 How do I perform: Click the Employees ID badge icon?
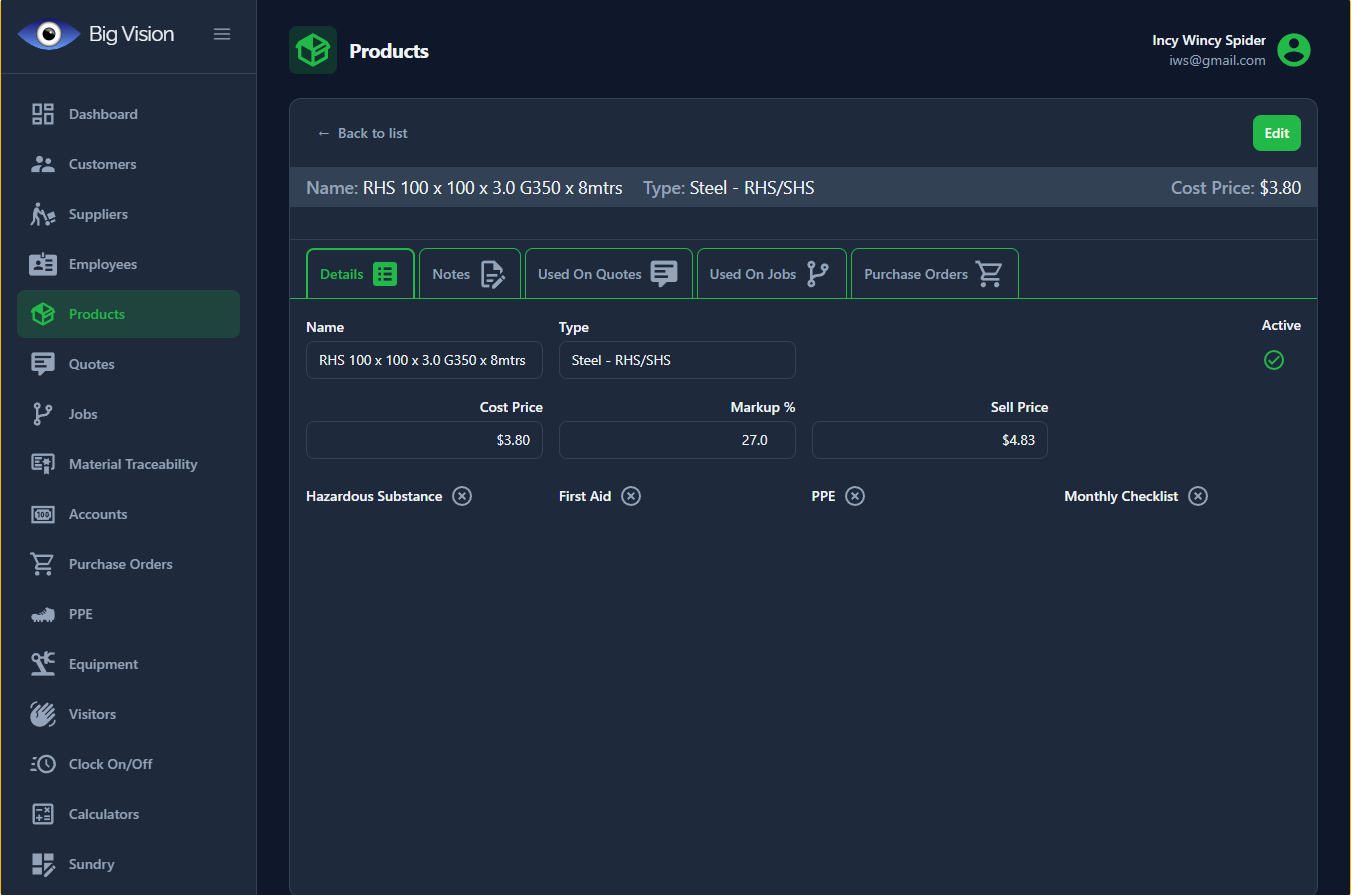[x=43, y=264]
